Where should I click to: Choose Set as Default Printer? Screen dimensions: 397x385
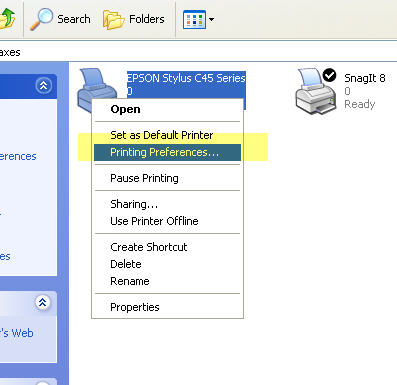coord(167,135)
